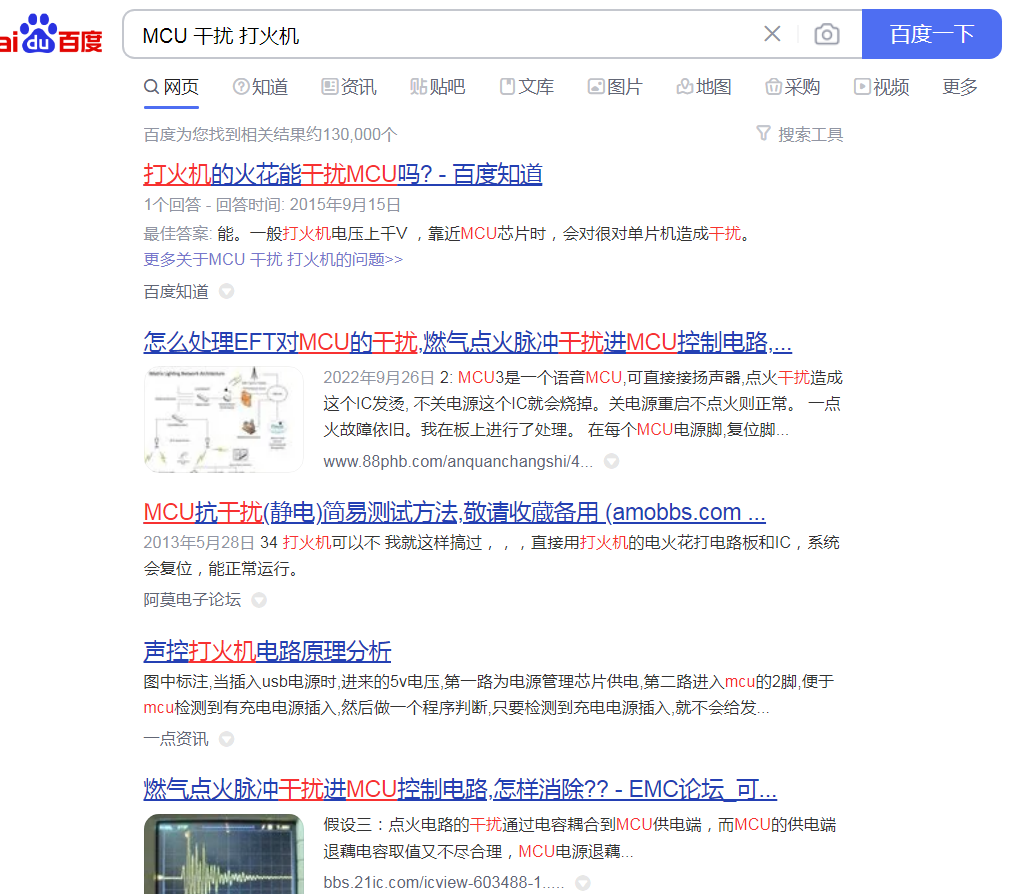
Task: Open 搜索工具 filter options
Action: coord(800,134)
